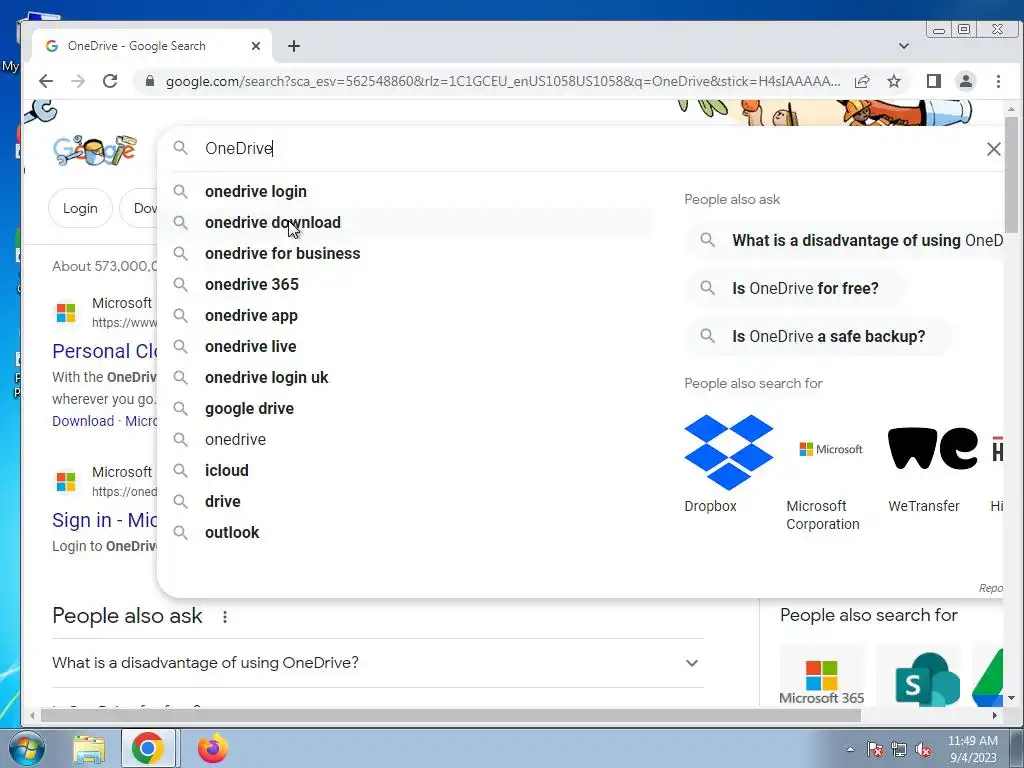The image size is (1024, 768).
Task: Click the Dropbox logo thumbnail
Action: click(x=729, y=452)
